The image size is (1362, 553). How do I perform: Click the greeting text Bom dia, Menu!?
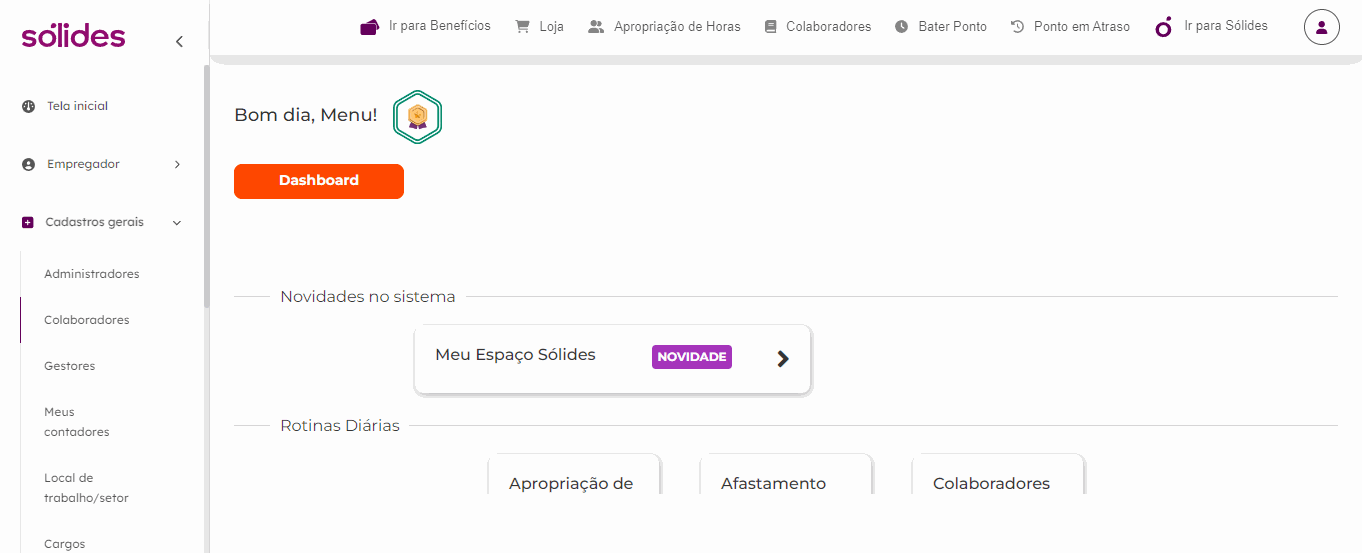[306, 115]
